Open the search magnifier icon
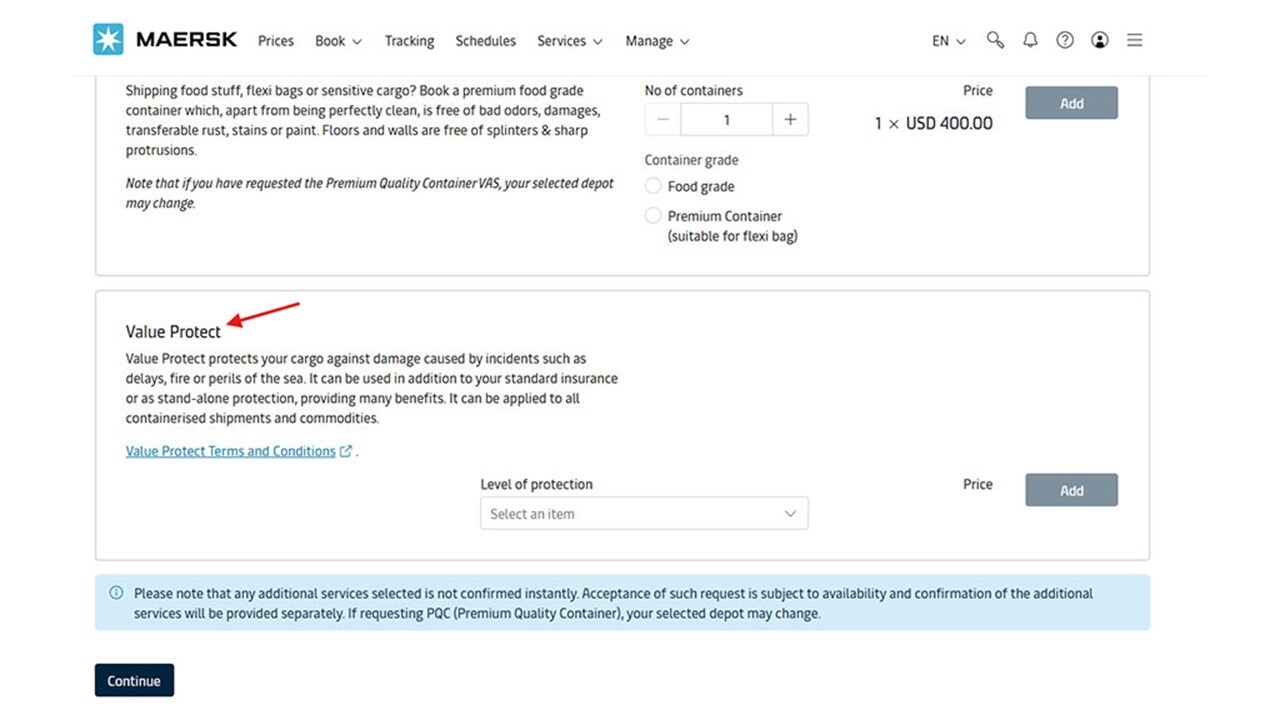Viewport: 1280px width, 720px height. click(x=995, y=40)
